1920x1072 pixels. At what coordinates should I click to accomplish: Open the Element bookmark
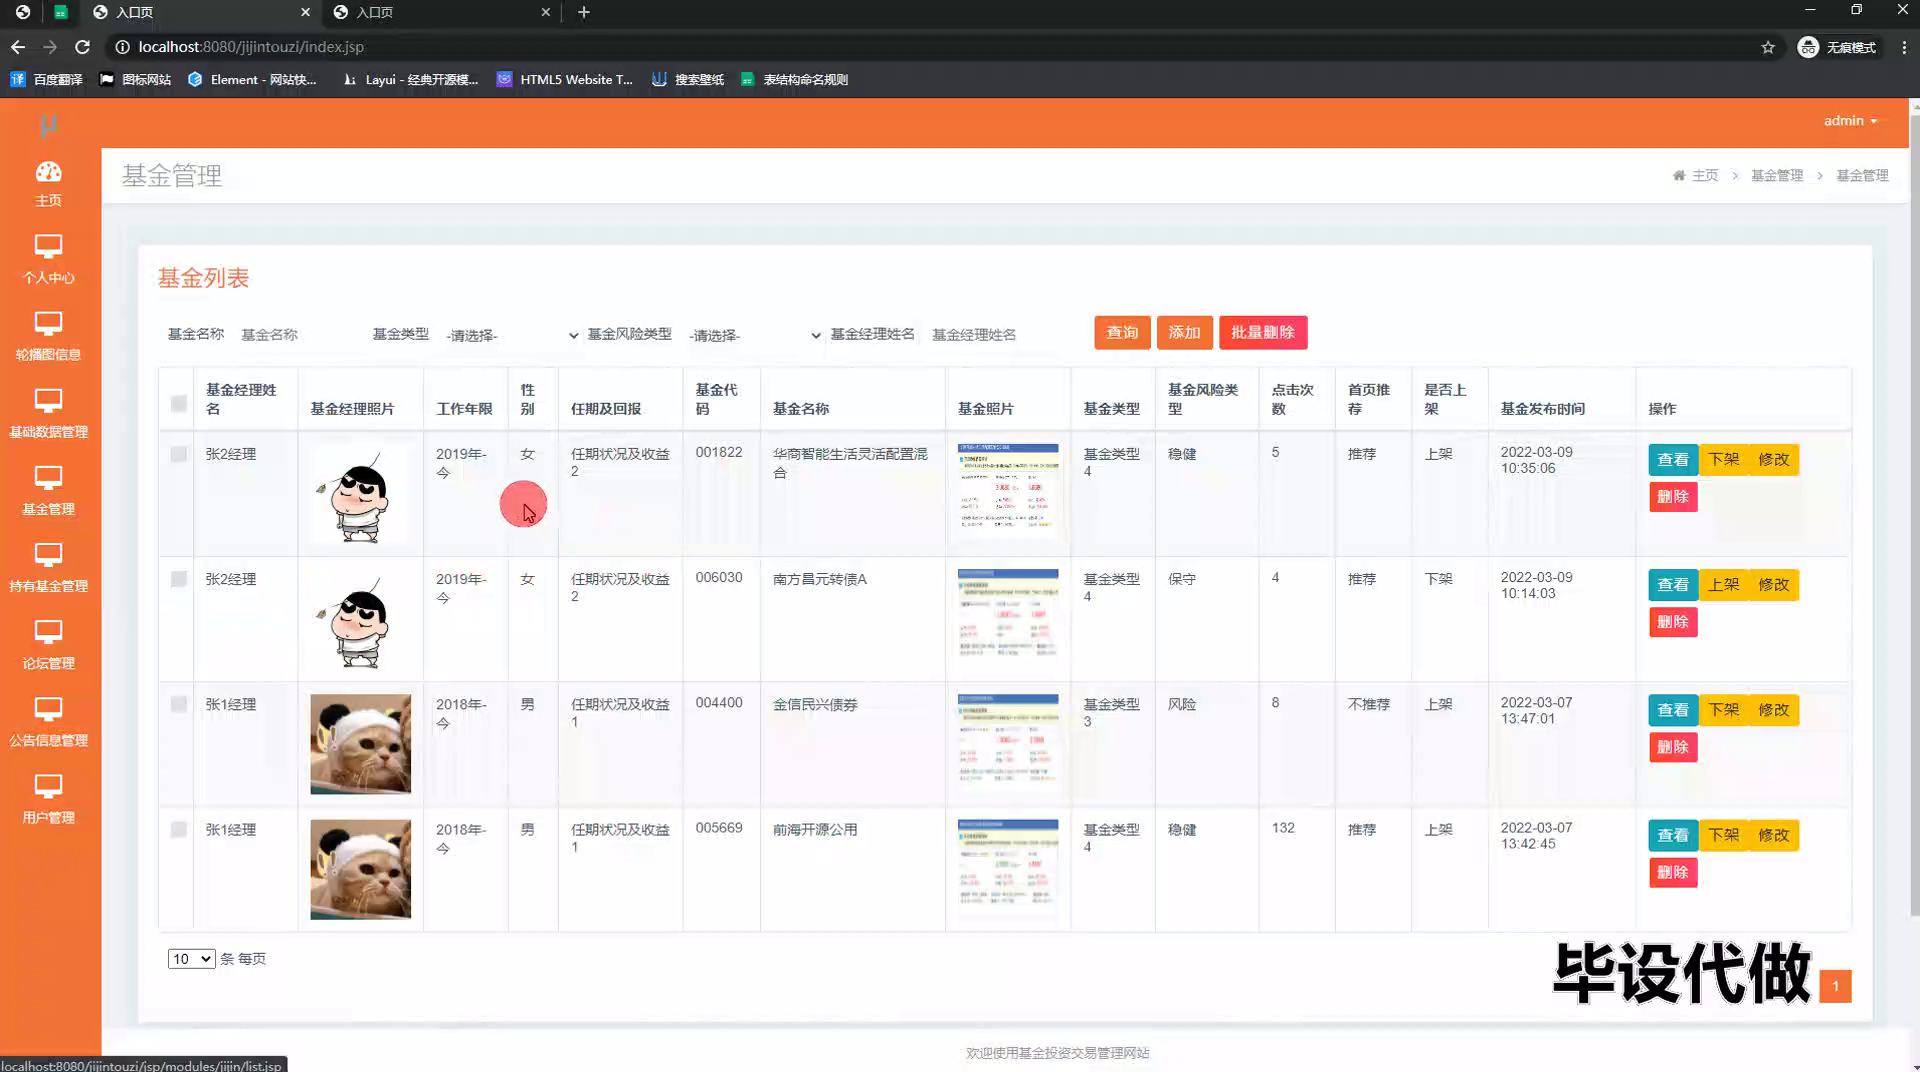coord(252,79)
